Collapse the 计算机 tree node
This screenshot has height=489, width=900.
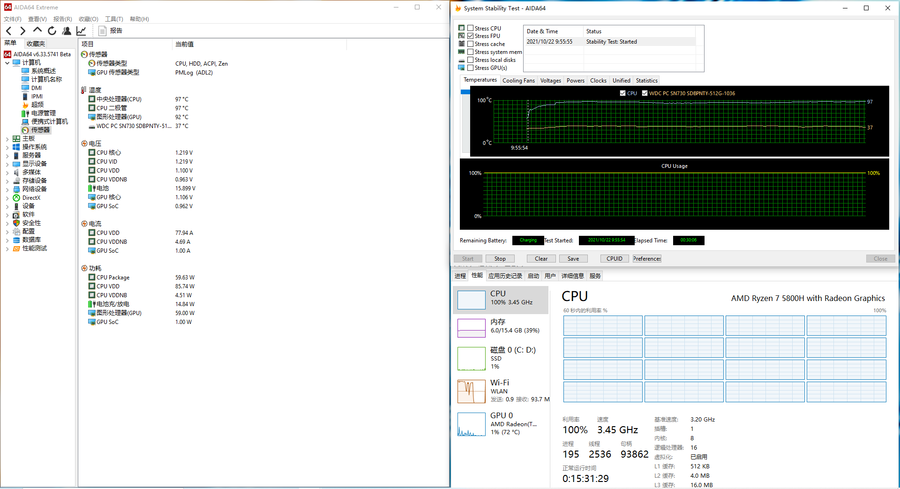[7, 63]
